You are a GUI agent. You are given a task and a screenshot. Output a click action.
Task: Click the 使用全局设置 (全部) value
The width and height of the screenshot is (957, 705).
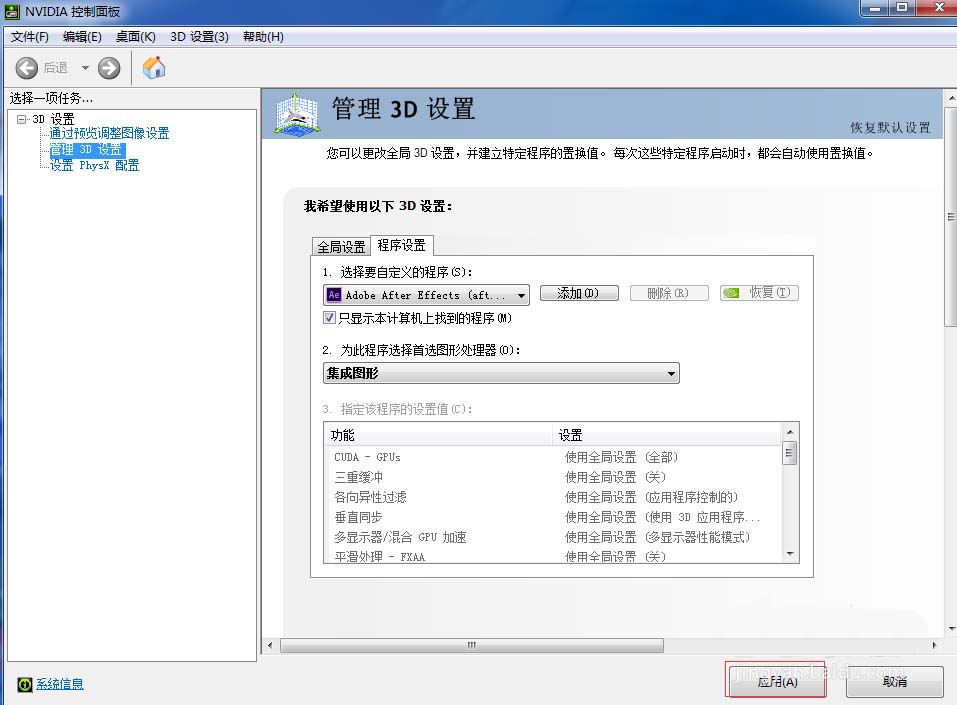(621, 457)
